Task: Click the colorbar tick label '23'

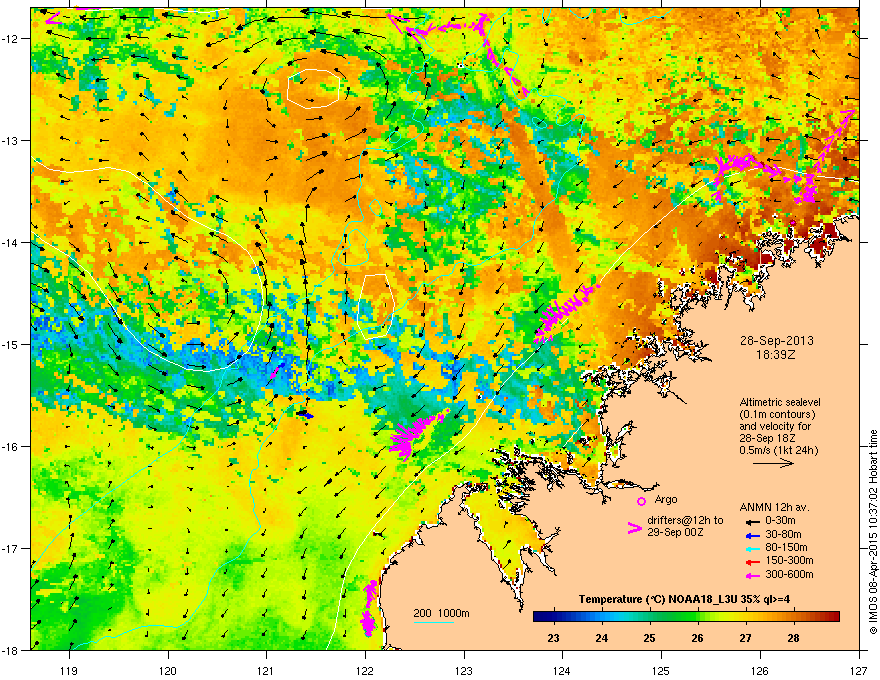Action: tap(553, 638)
